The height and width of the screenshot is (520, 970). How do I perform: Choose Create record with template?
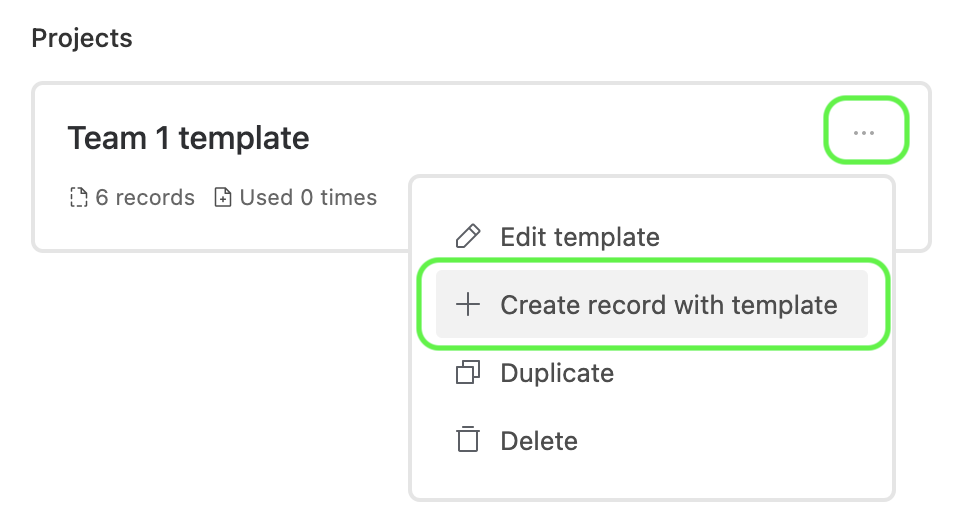point(652,304)
